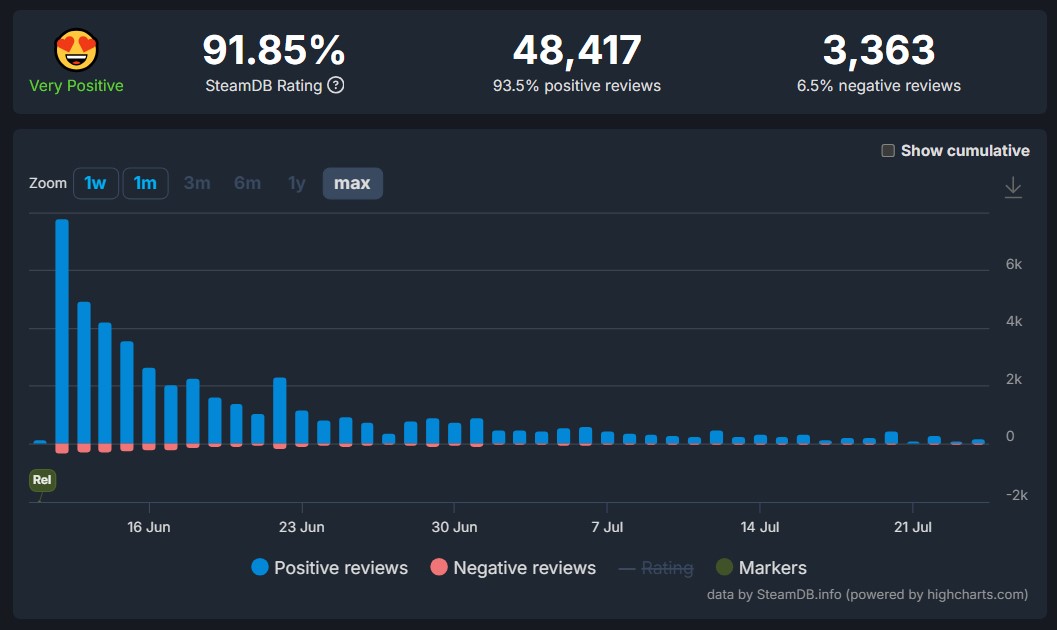
Task: Select the 1y zoom option
Action: (x=296, y=183)
